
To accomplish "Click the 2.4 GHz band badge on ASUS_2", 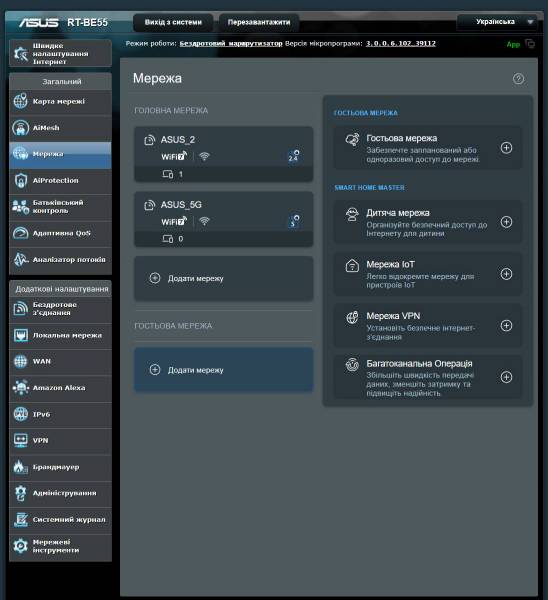I will pos(294,156).
